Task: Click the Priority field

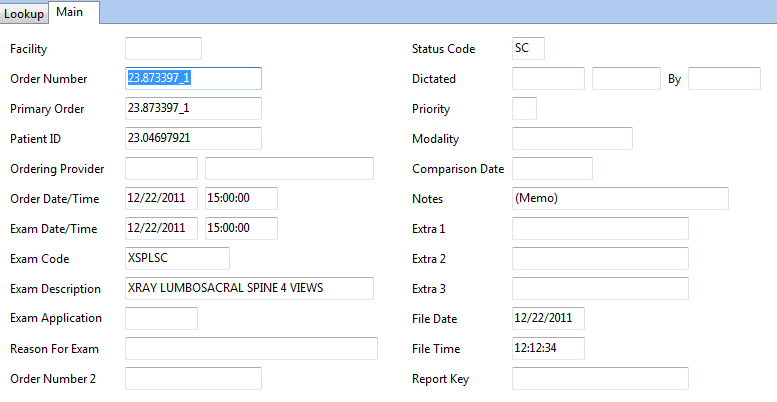Action: click(x=524, y=109)
